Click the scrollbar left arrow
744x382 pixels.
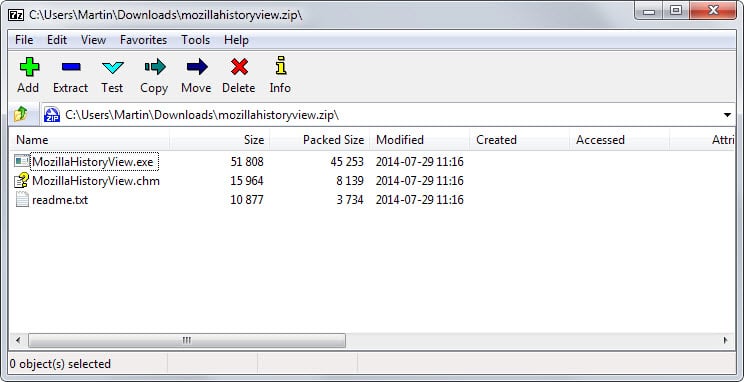19,340
